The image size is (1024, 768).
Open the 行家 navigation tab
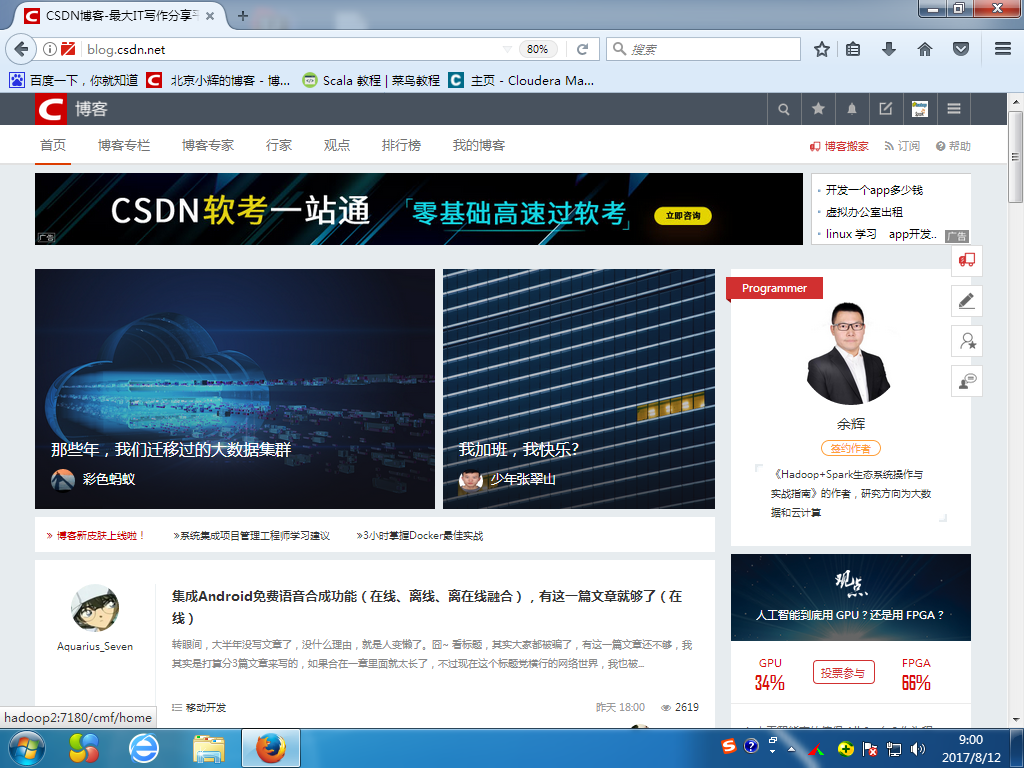[279, 145]
